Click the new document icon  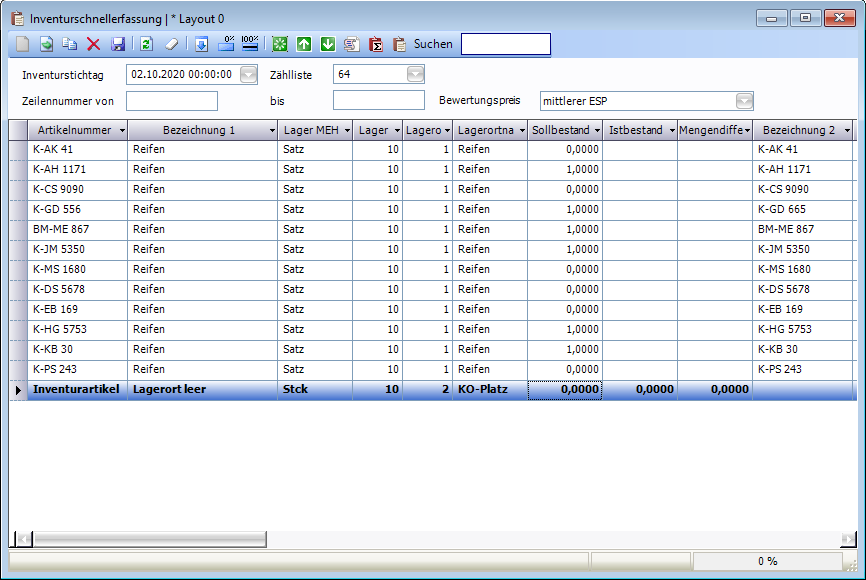[x=22, y=44]
